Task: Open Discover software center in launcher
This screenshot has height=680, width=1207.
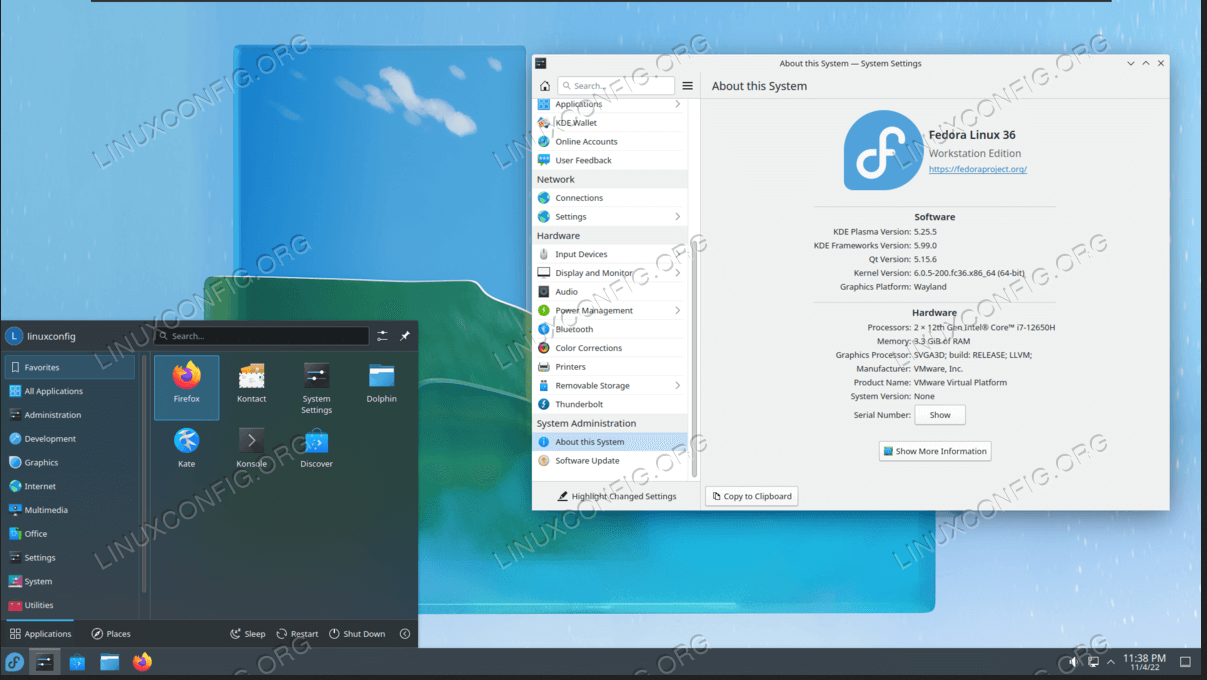Action: (x=316, y=449)
